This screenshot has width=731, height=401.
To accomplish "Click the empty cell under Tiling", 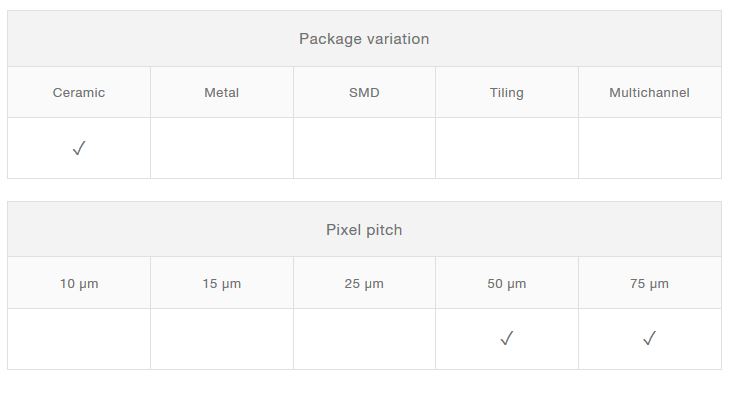I will 506,148.
